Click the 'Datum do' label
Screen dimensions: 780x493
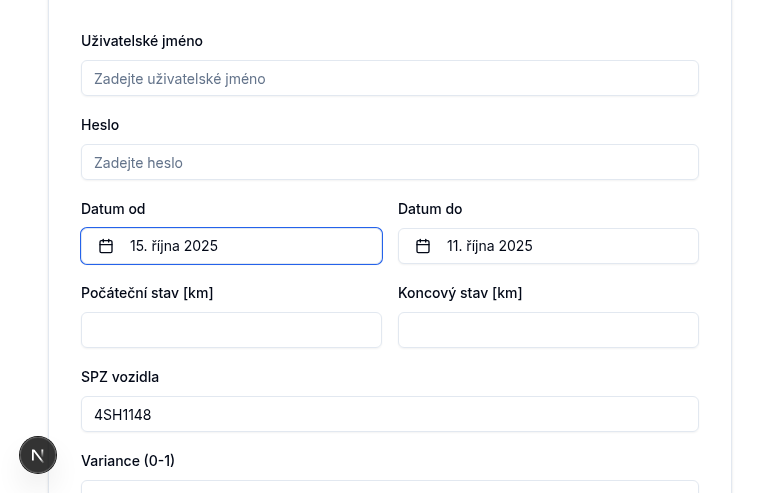click(x=430, y=209)
